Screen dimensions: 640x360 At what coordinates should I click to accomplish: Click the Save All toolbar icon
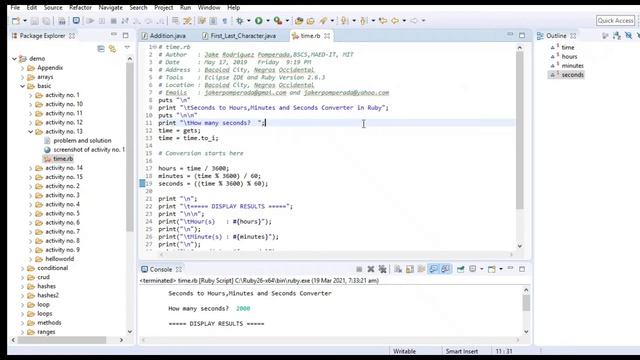coord(46,20)
